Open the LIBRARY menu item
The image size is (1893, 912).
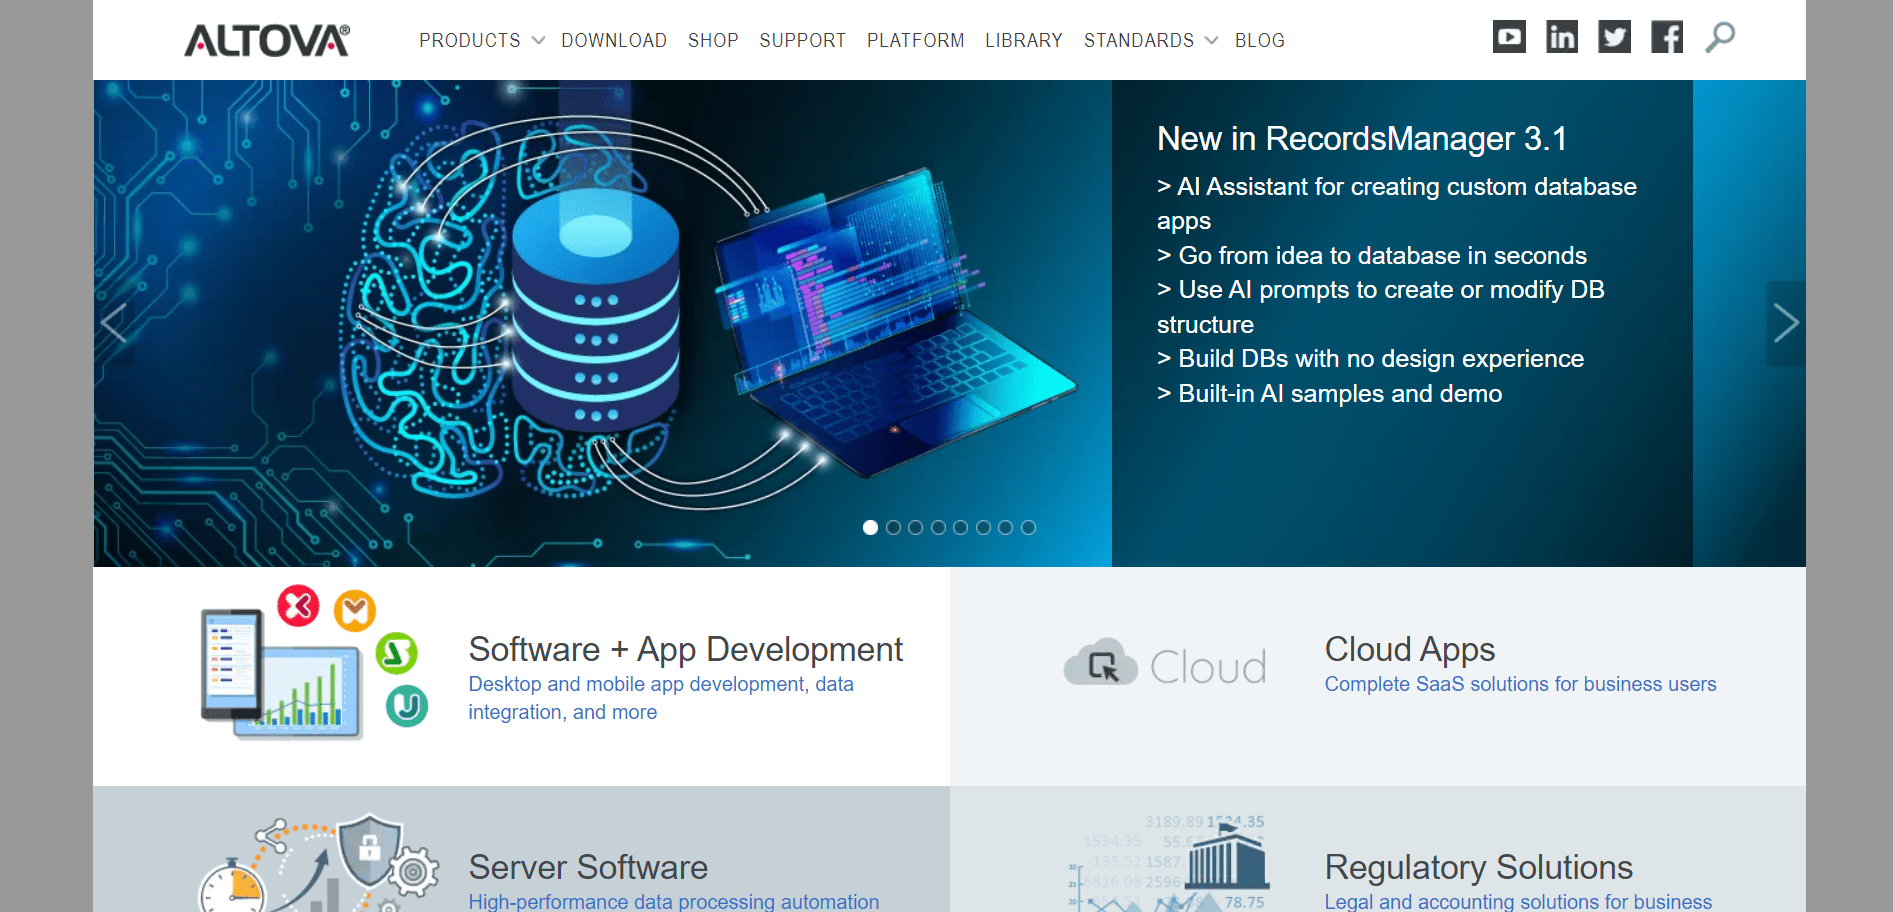coord(1024,40)
